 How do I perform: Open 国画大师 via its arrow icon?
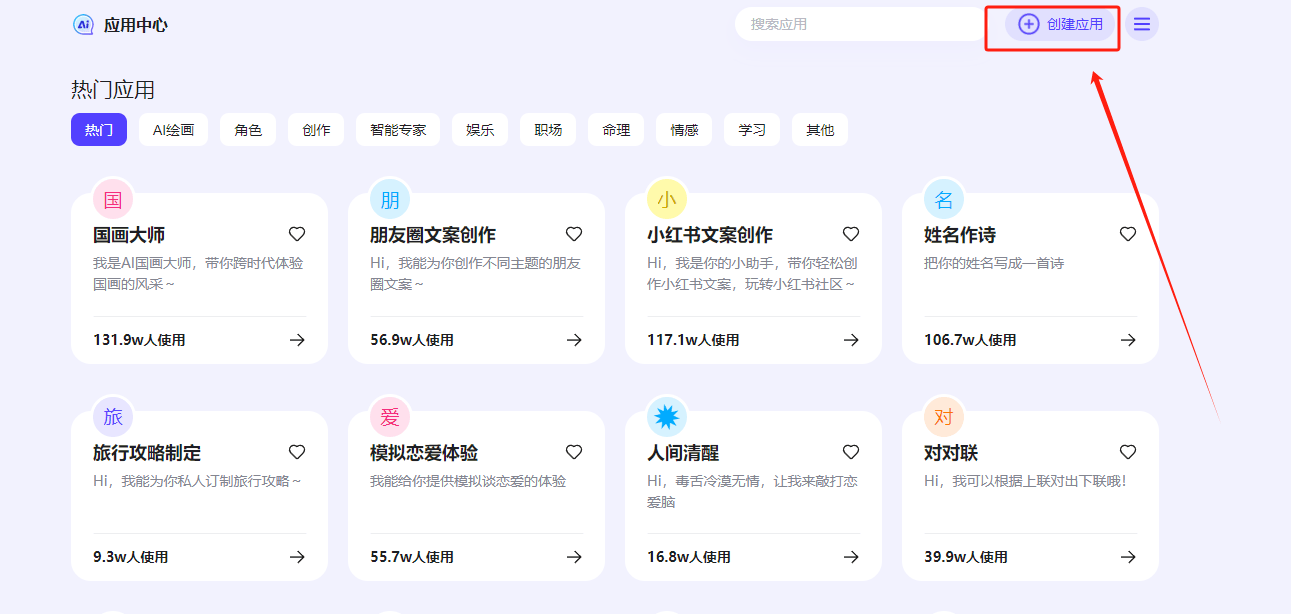[x=297, y=340]
